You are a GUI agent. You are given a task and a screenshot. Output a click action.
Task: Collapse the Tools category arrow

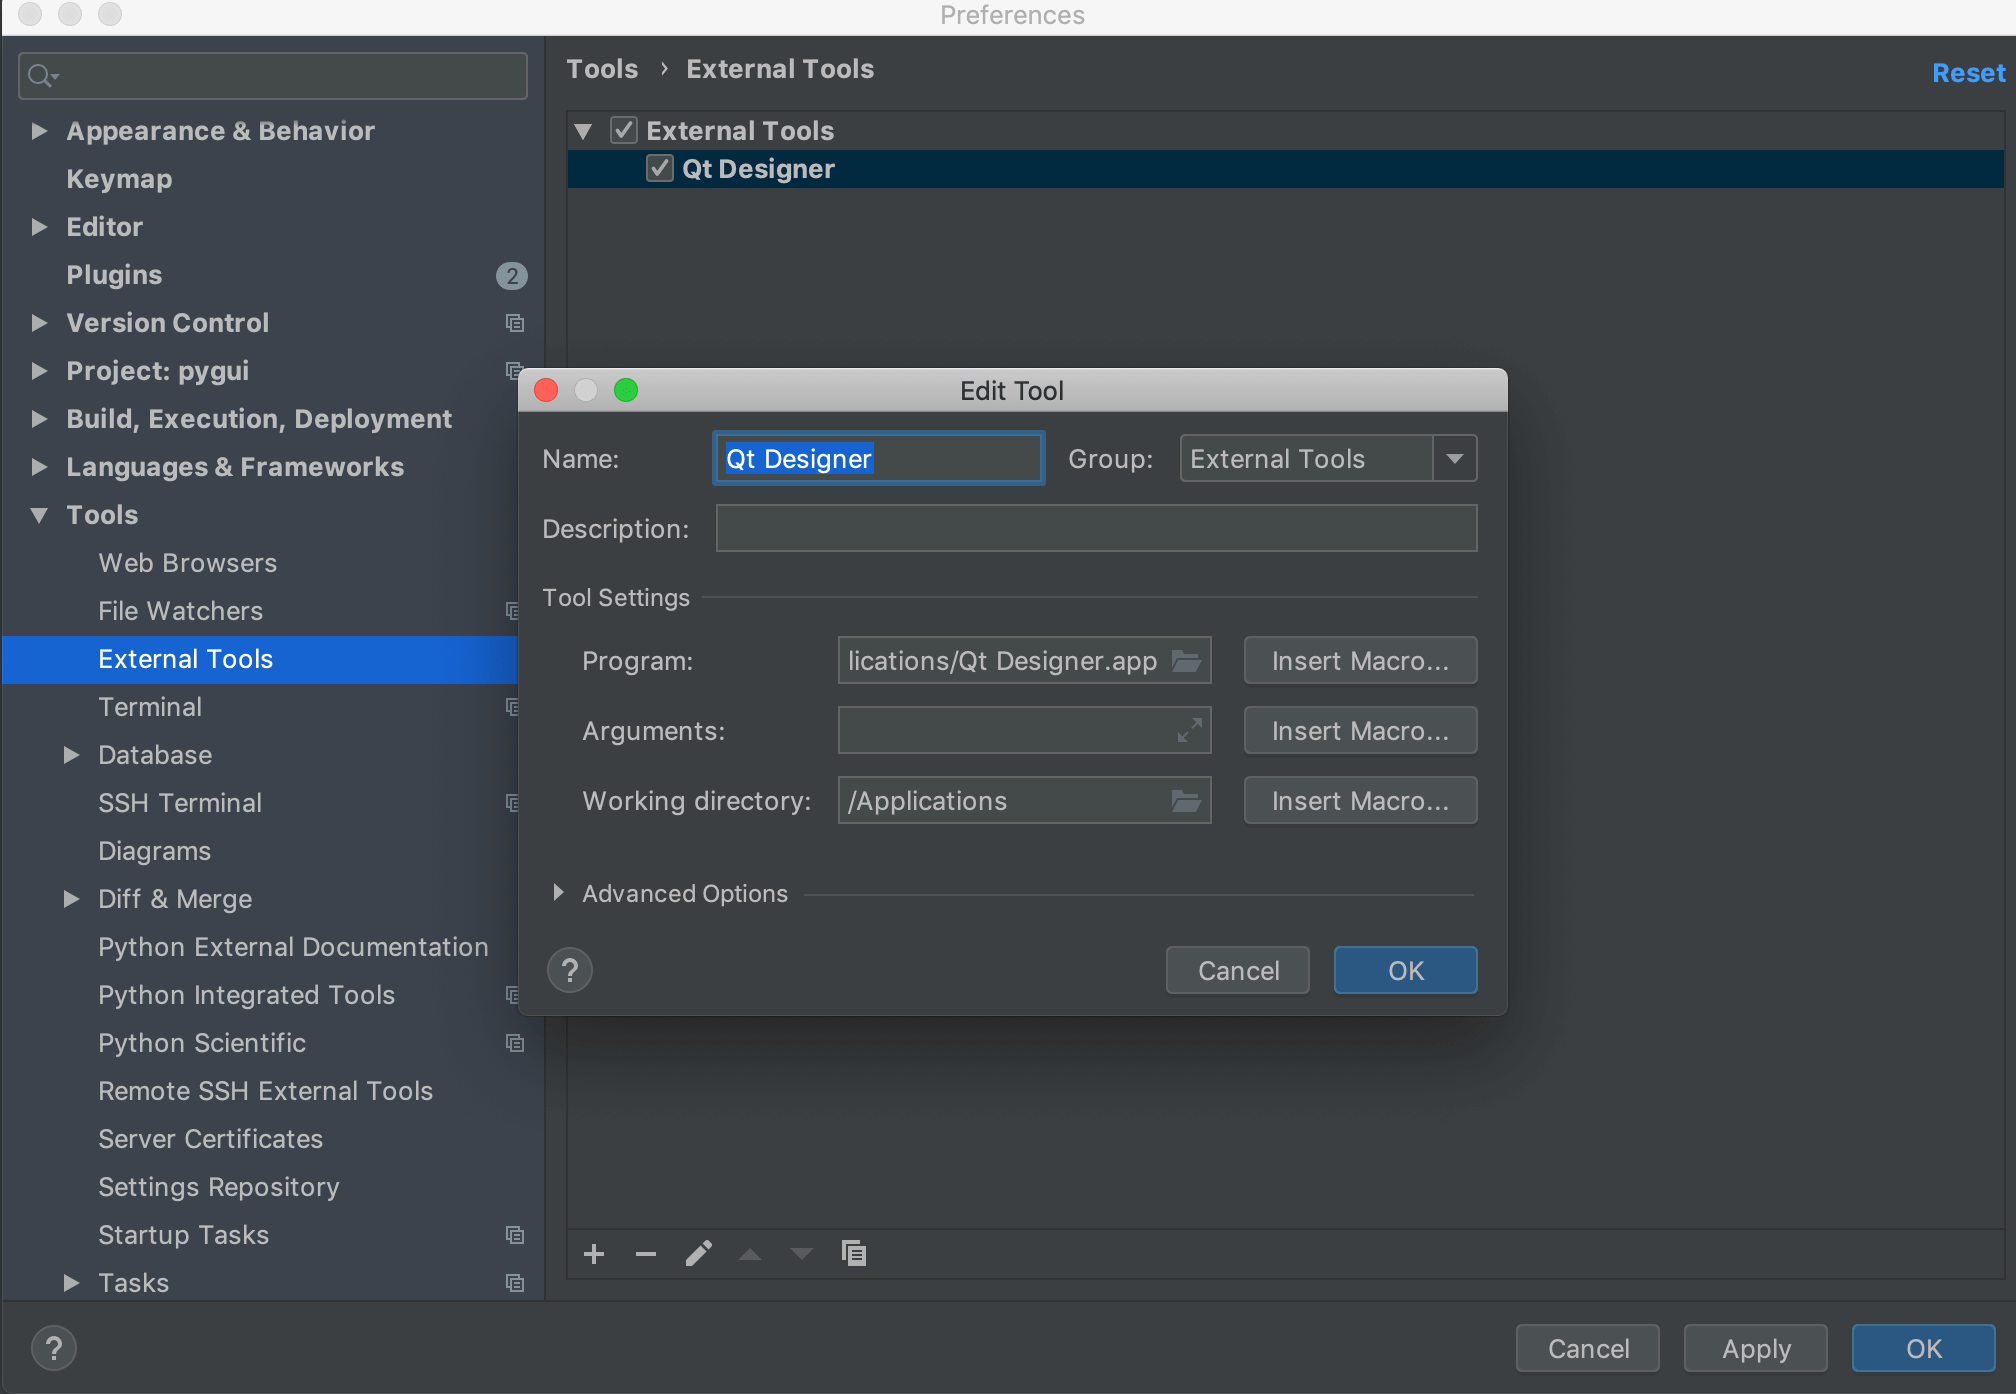pos(40,515)
